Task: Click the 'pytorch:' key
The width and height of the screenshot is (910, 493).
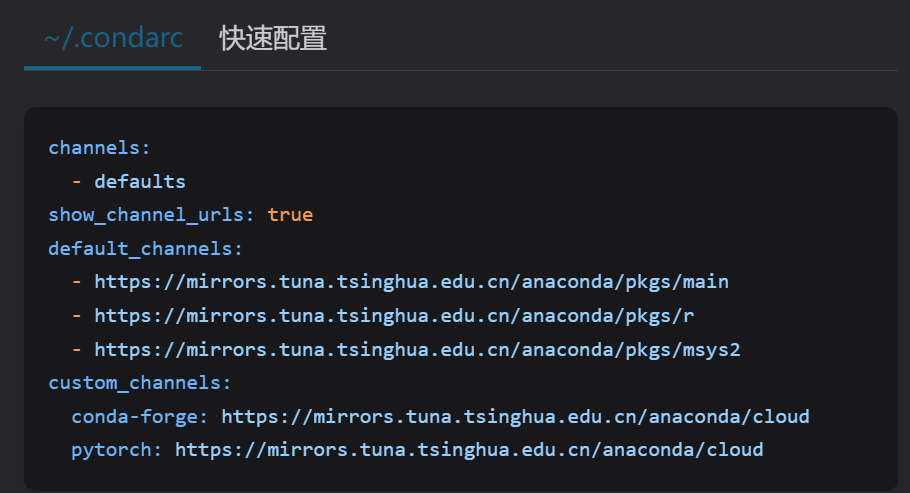Action: tap(117, 450)
